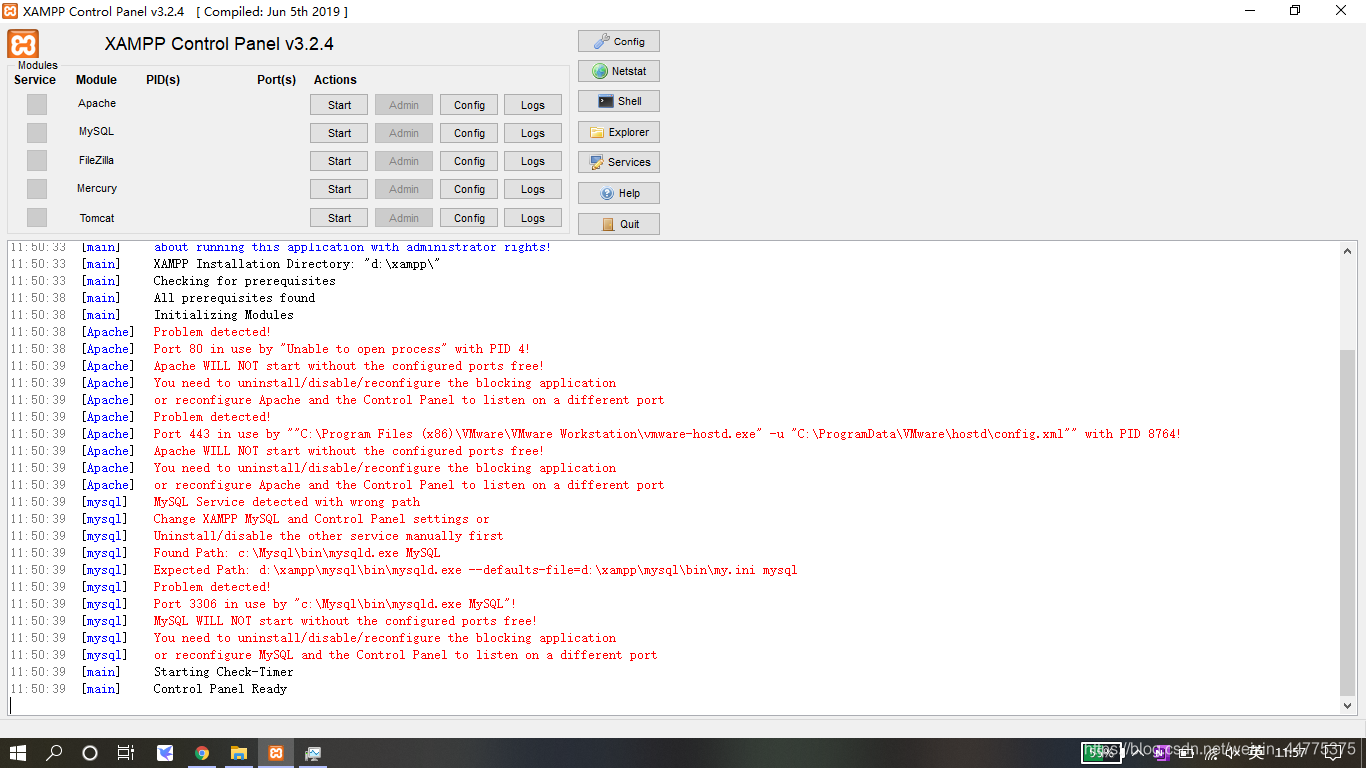
Task: Open File Explorer from the taskbar
Action: click(x=239, y=753)
